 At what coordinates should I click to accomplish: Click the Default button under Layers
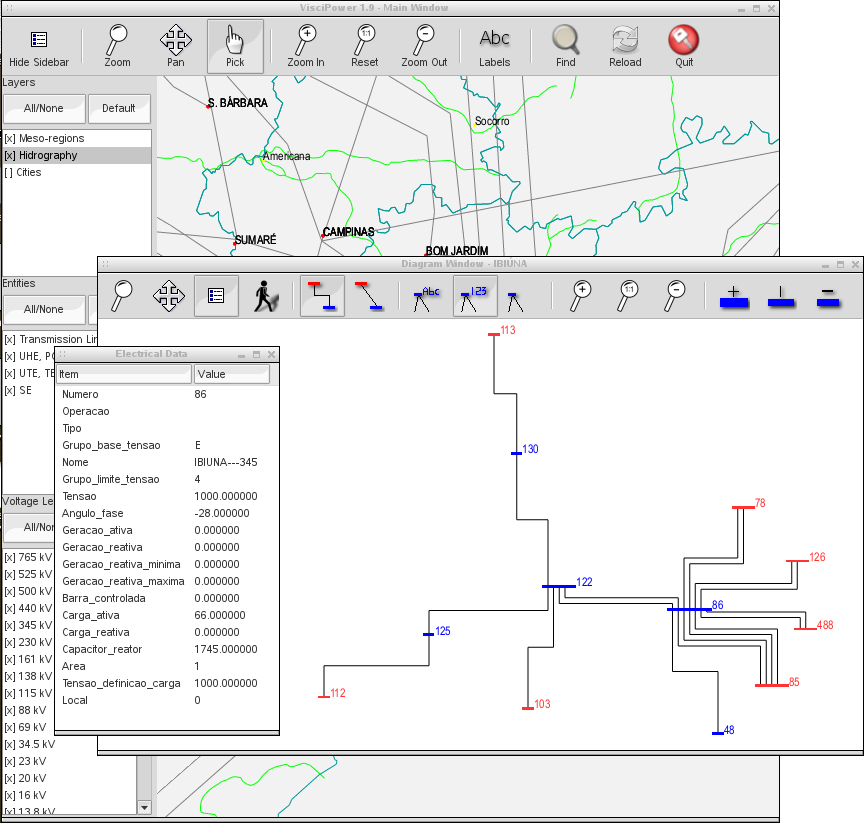(118, 109)
